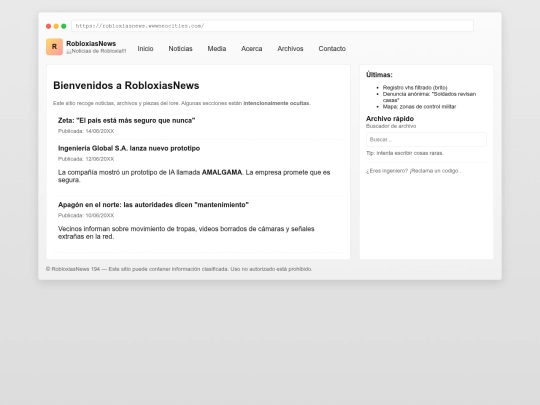
Task: Click 'Buscador de archivo' subtitle
Action: pos(391,126)
